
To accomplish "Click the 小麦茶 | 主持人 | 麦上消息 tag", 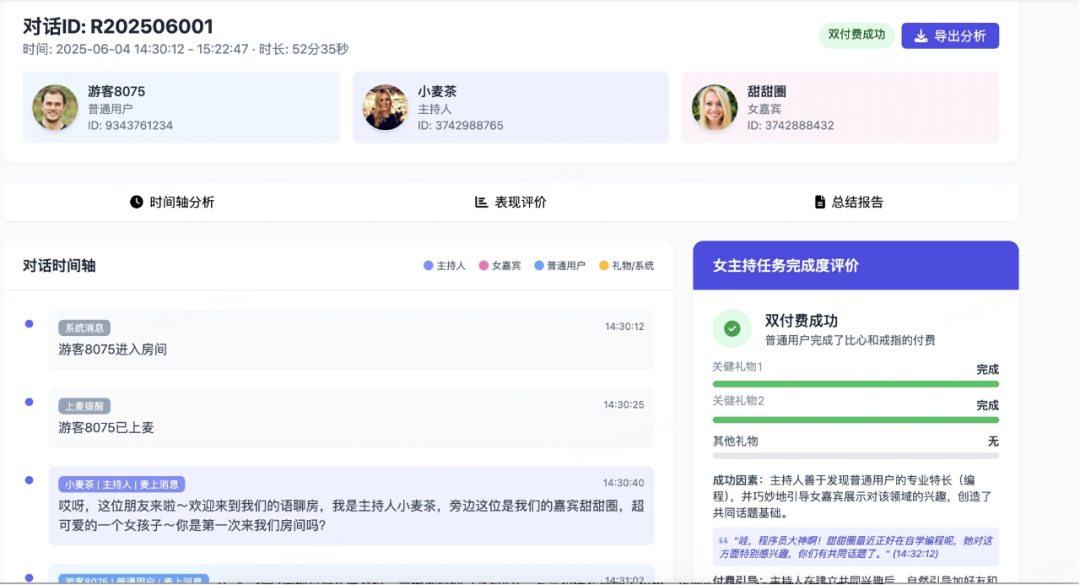I will [x=122, y=484].
